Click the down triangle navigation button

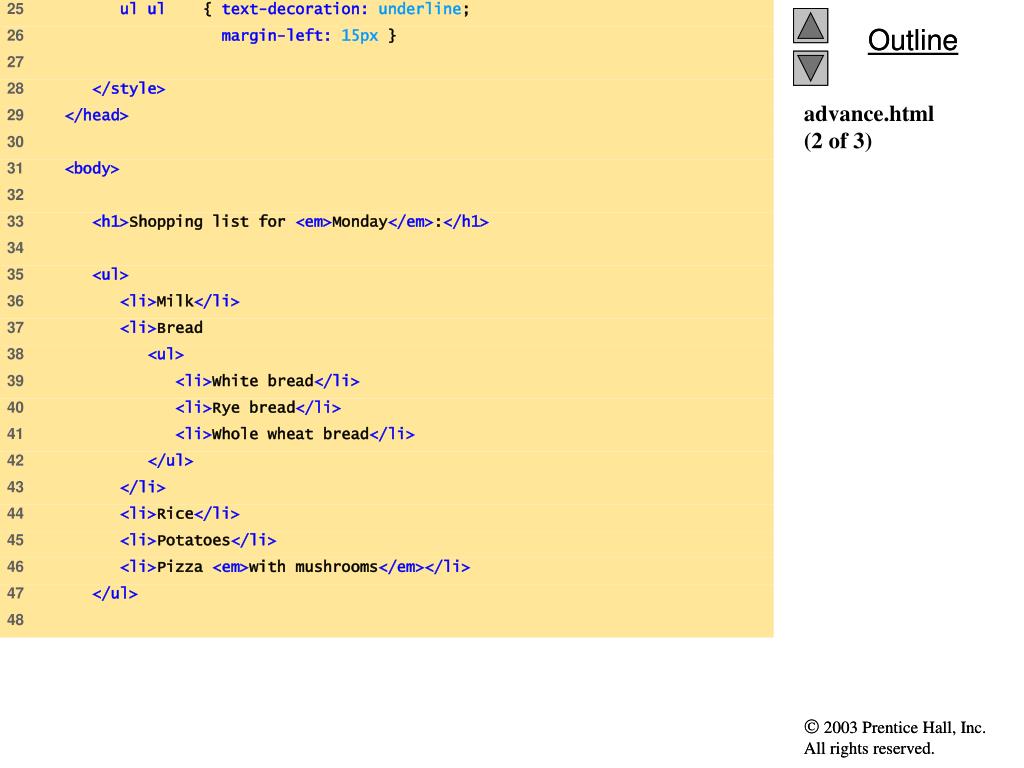click(810, 68)
